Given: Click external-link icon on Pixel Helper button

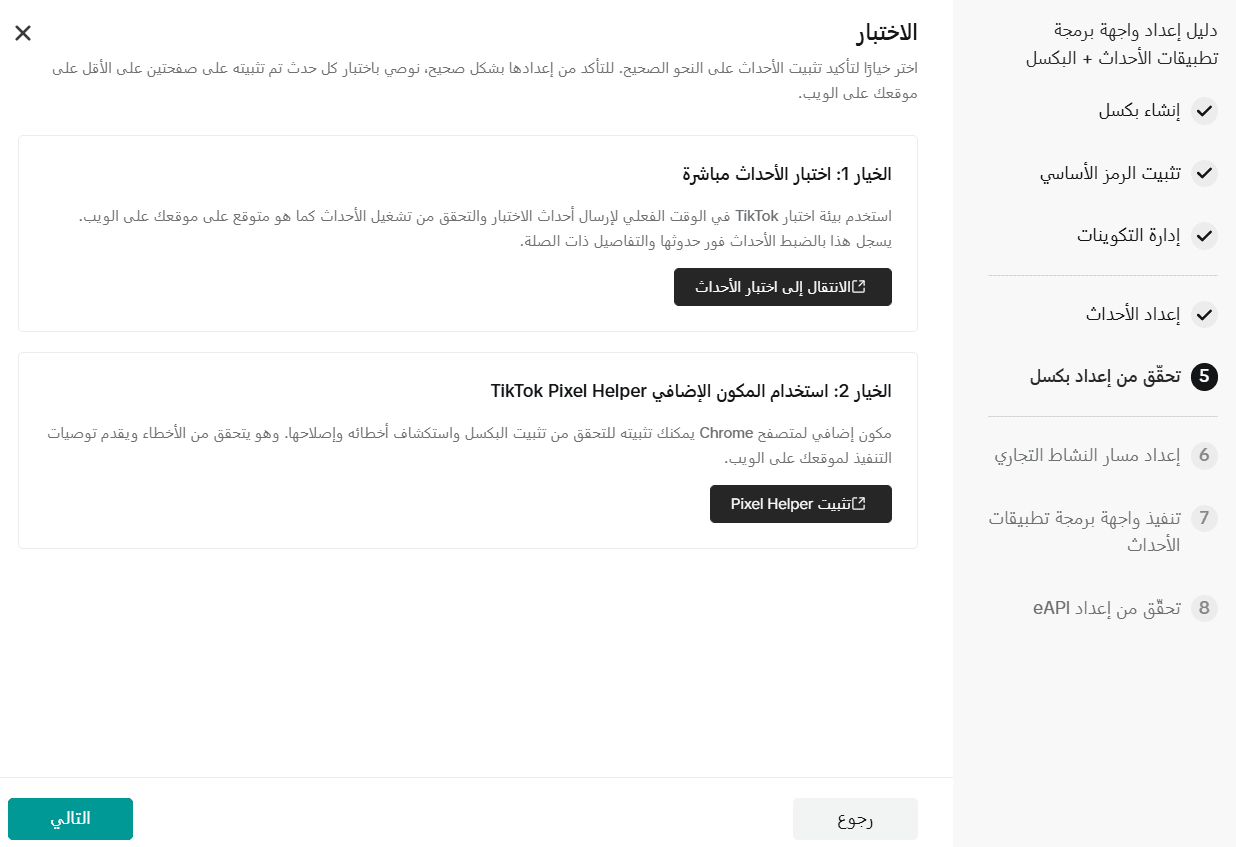Looking at the screenshot, I should pyautogui.click(x=859, y=504).
